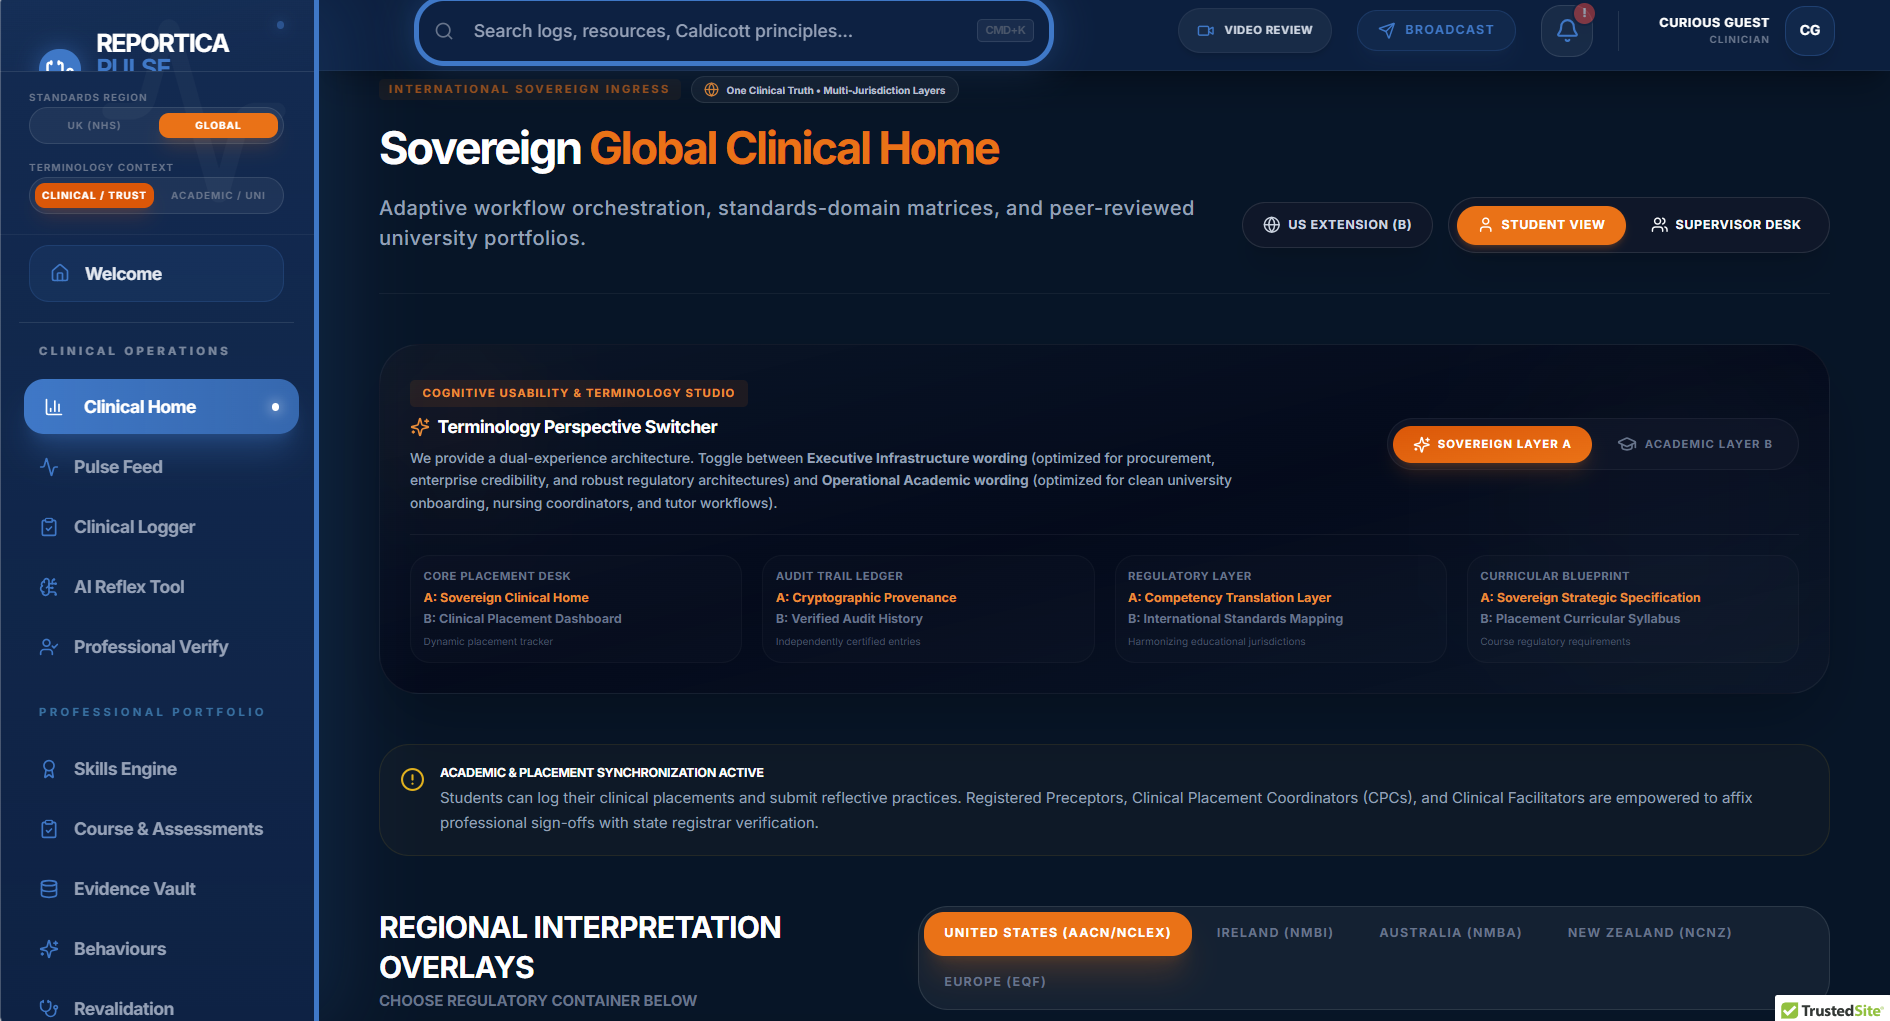Click the CMD+K shortcut badge
This screenshot has height=1021, width=1890.
pyautogui.click(x=1005, y=31)
